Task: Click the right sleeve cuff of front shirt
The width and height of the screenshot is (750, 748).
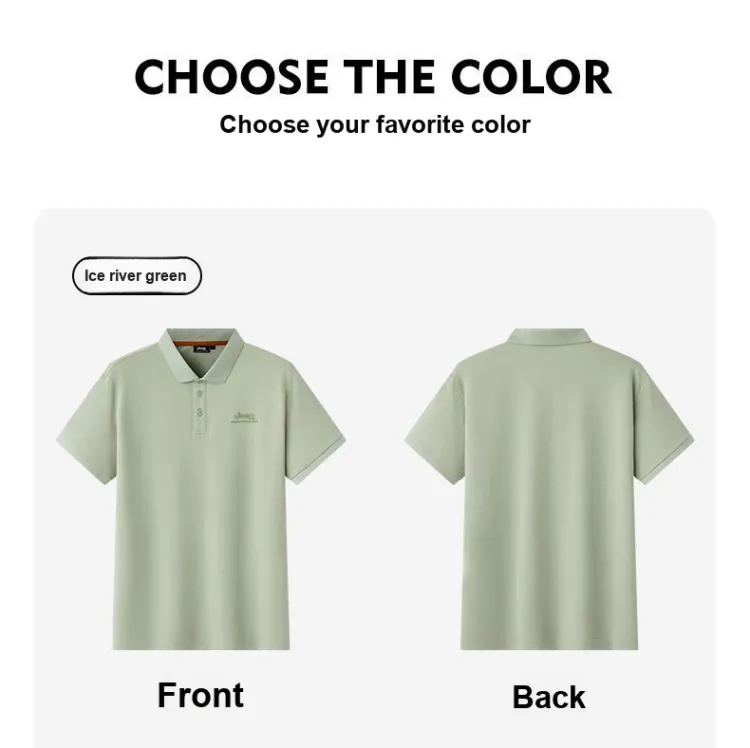Action: point(318,460)
